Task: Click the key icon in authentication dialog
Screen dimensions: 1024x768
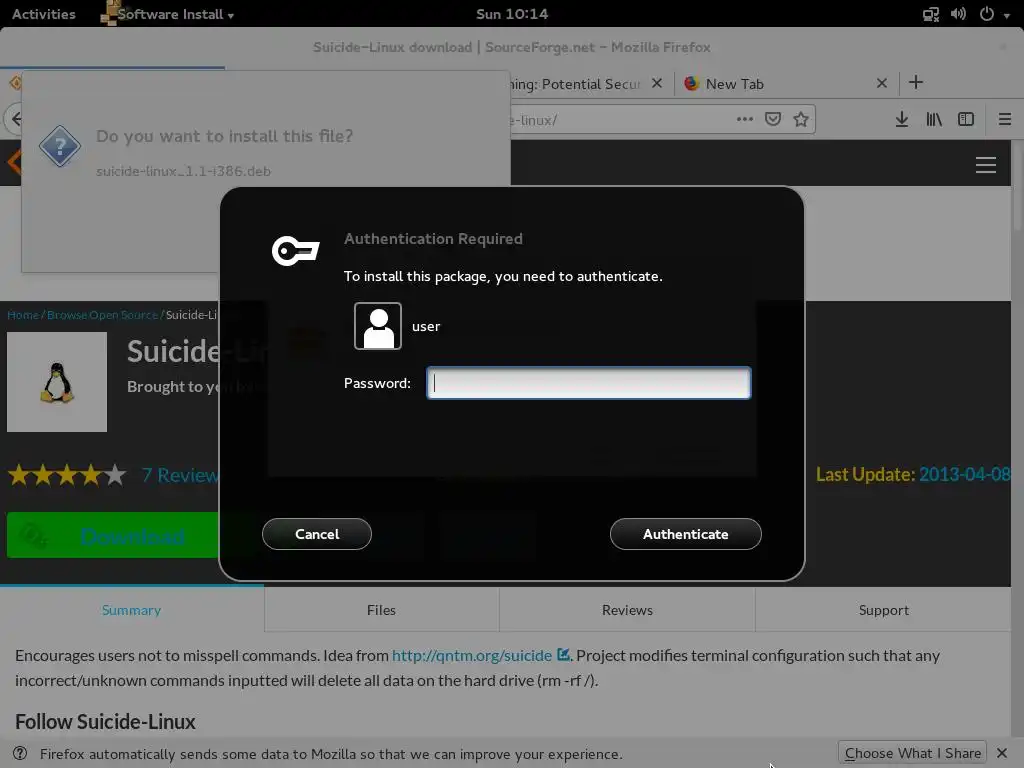Action: 295,251
